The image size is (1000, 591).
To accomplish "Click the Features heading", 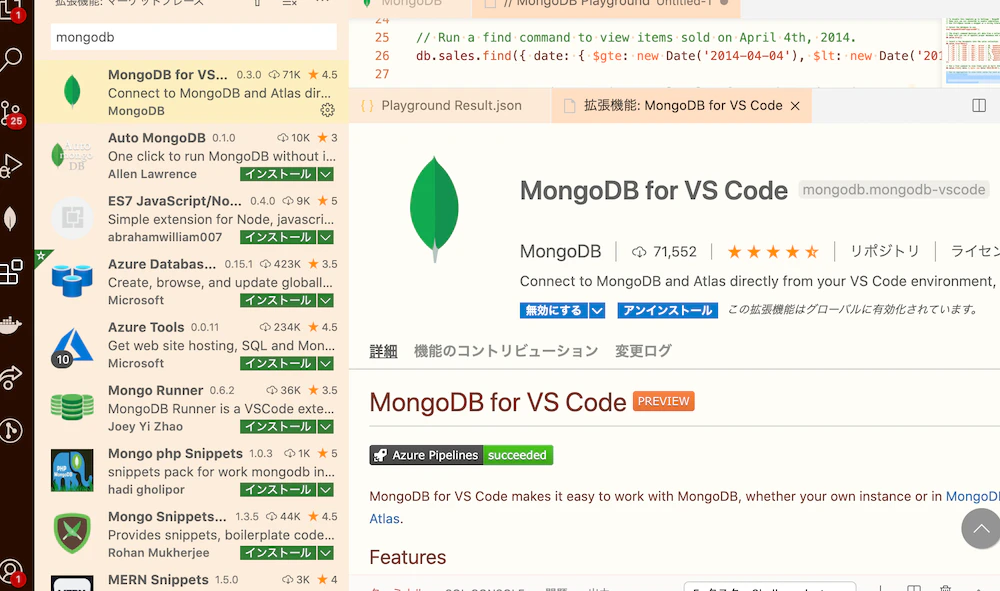I will pos(408,557).
